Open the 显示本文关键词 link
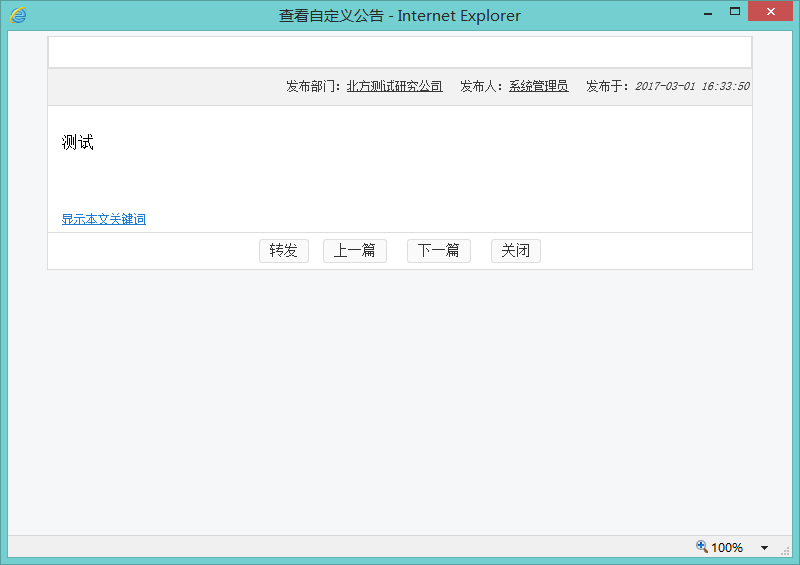This screenshot has width=800, height=565. click(x=104, y=219)
